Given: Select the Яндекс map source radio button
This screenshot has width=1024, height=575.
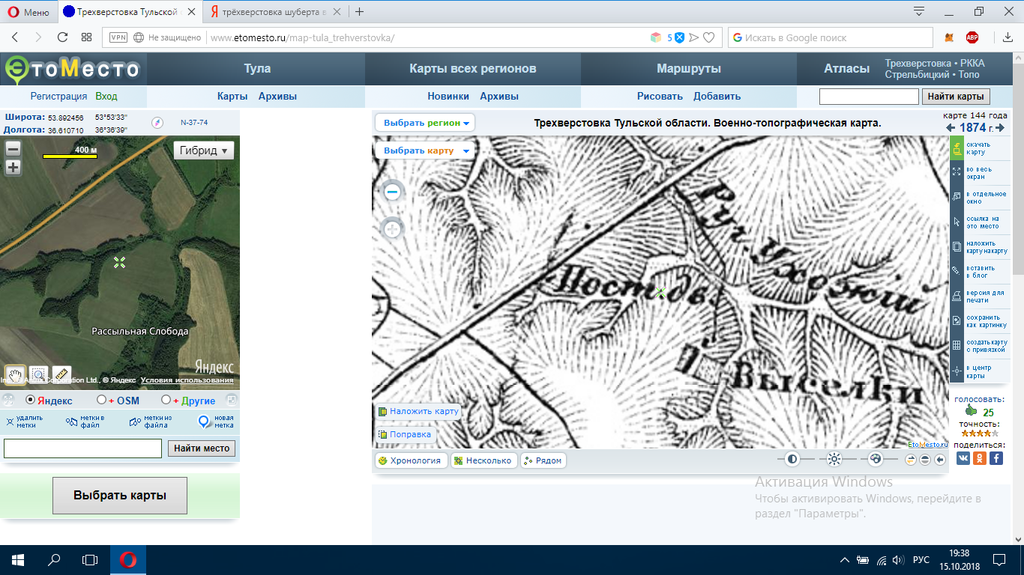Looking at the screenshot, I should [29, 400].
